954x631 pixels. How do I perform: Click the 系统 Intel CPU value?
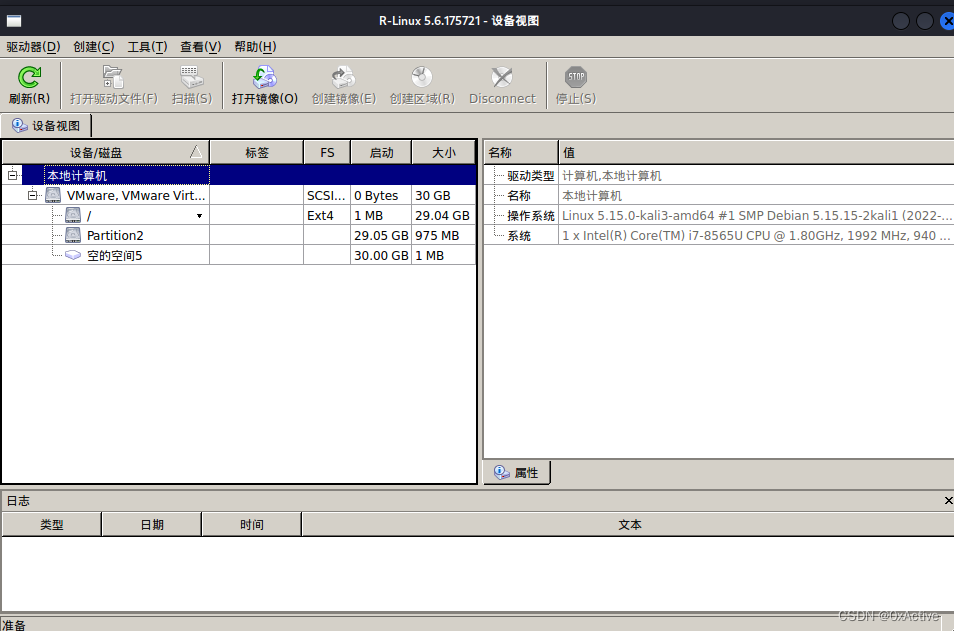[x=756, y=235]
